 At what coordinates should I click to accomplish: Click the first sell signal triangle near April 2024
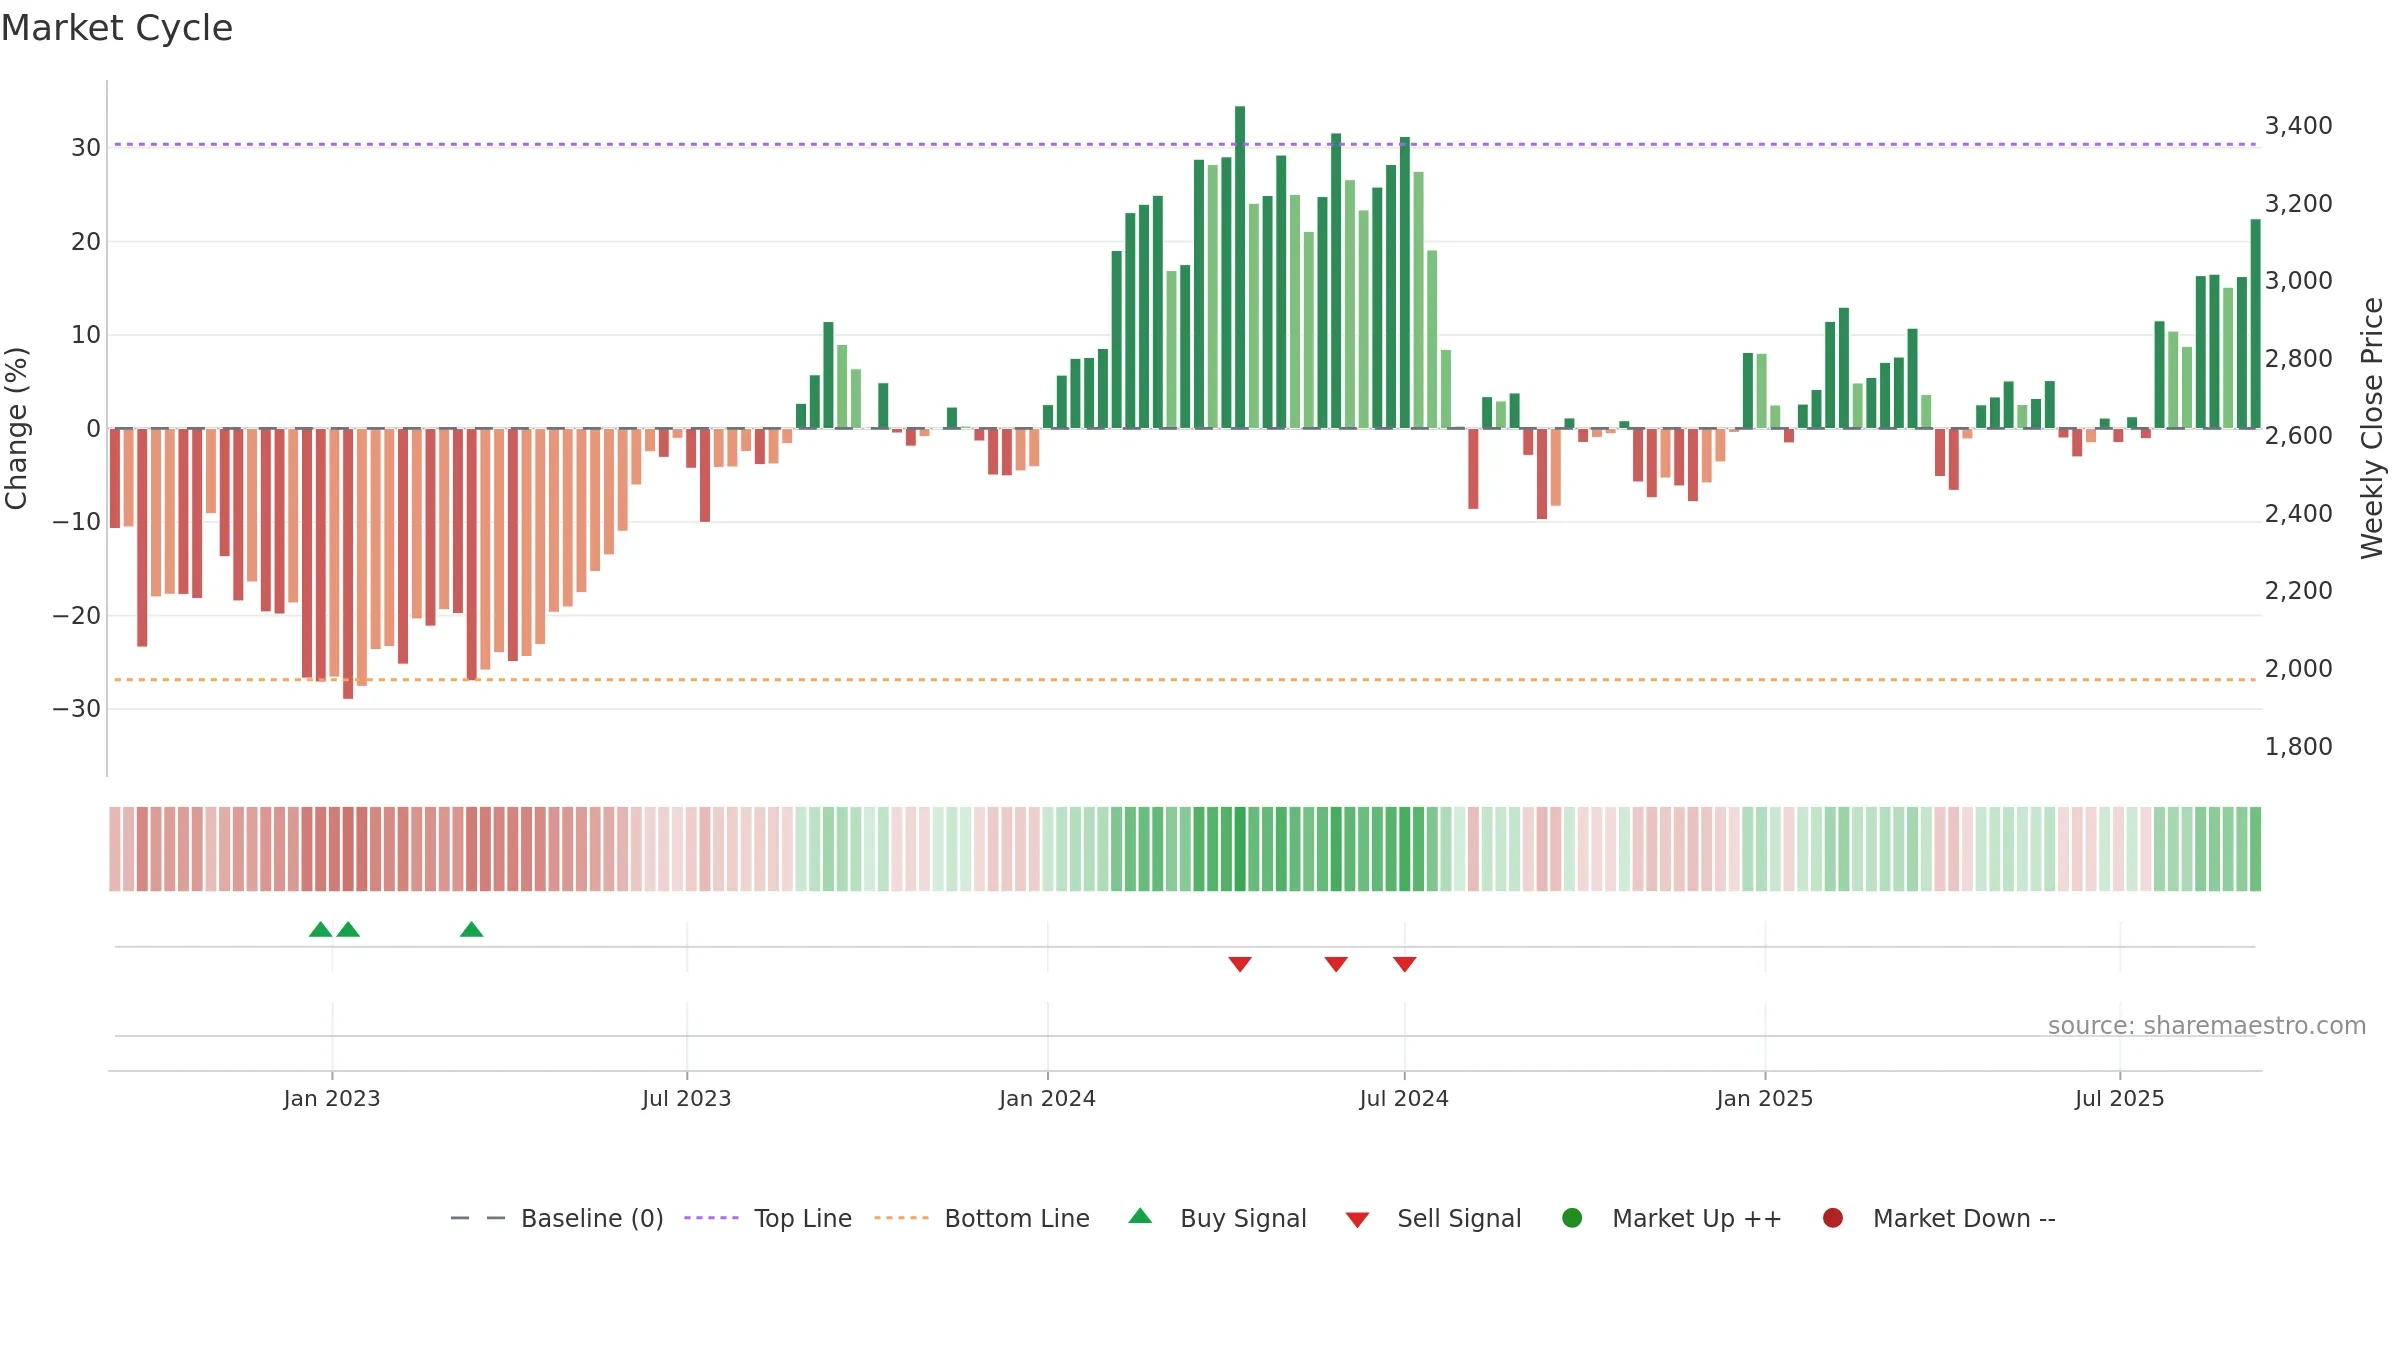1240,964
